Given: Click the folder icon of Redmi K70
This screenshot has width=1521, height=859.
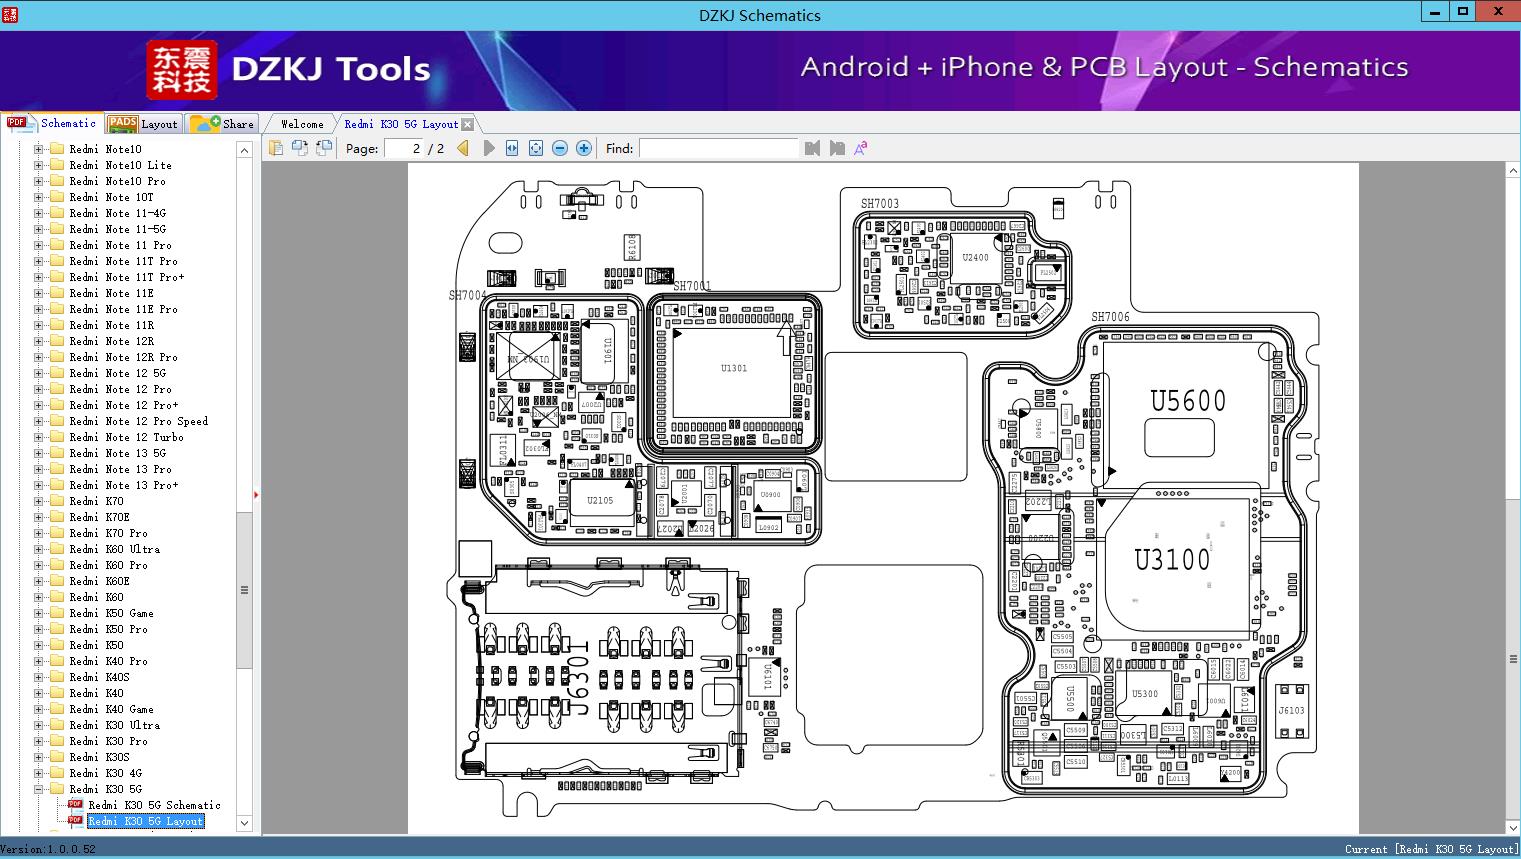Looking at the screenshot, I should point(57,501).
